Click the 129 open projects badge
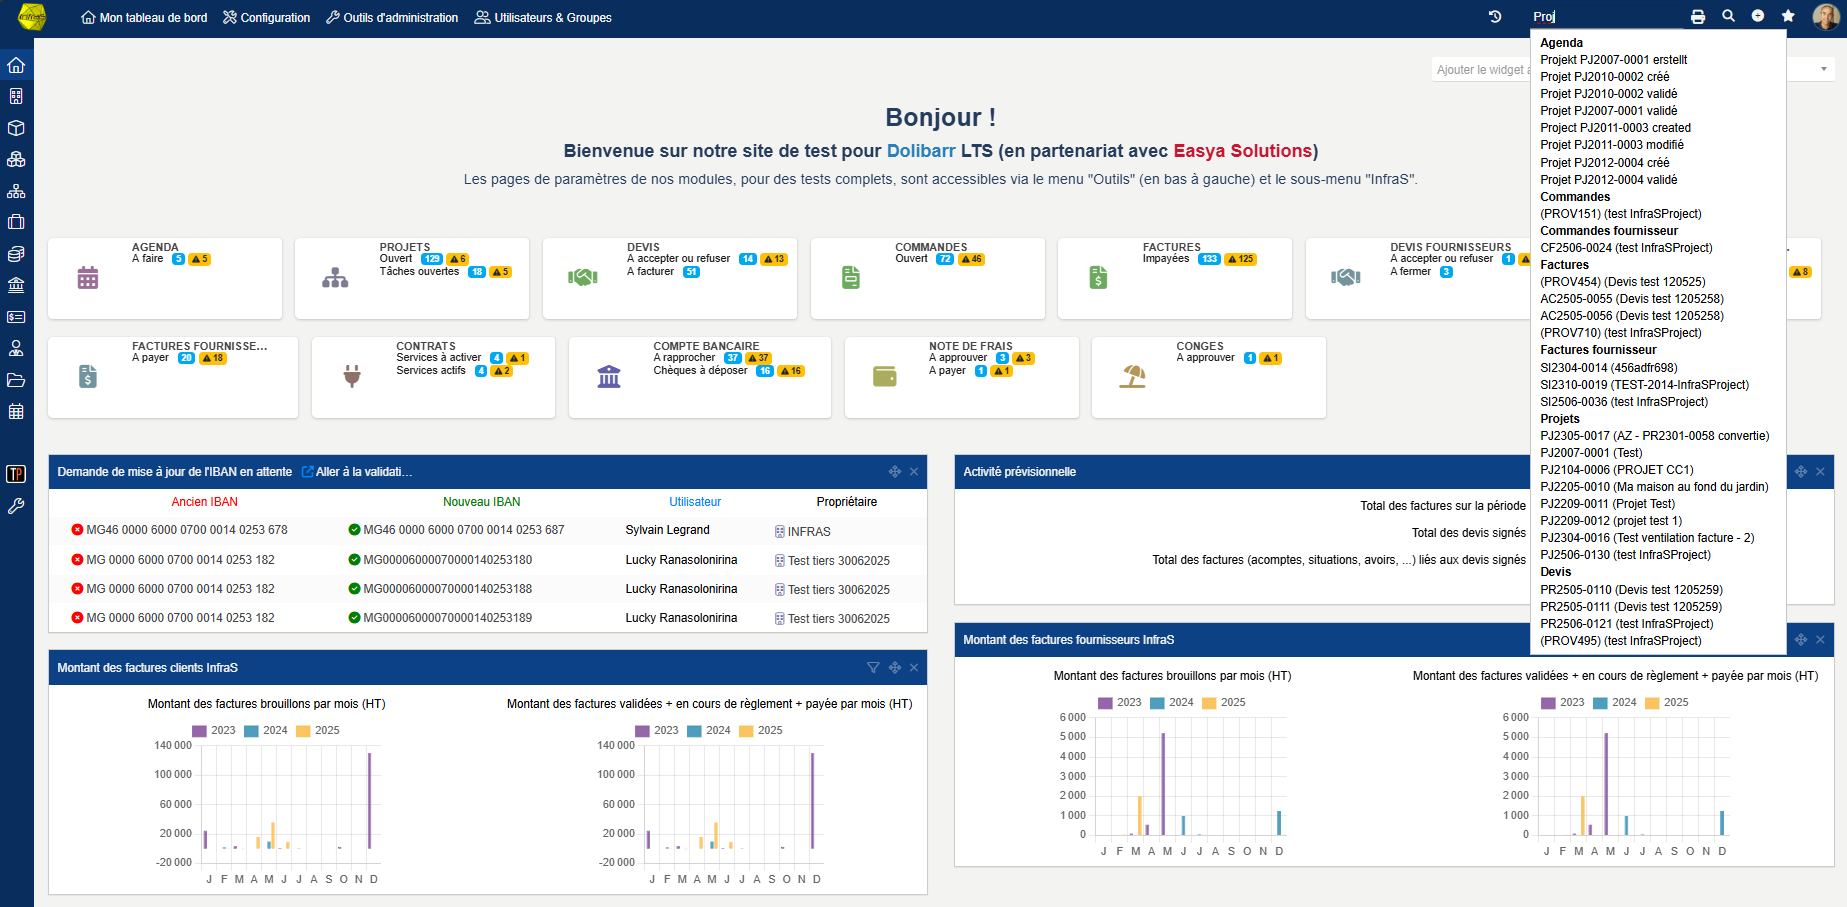The height and width of the screenshot is (907, 1847). pyautogui.click(x=432, y=259)
